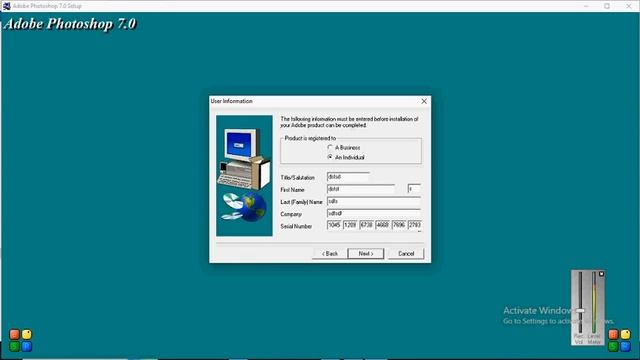Click the small middle initial box beside First Name
Image resolution: width=640 pixels, height=360 pixels.
tap(414, 189)
